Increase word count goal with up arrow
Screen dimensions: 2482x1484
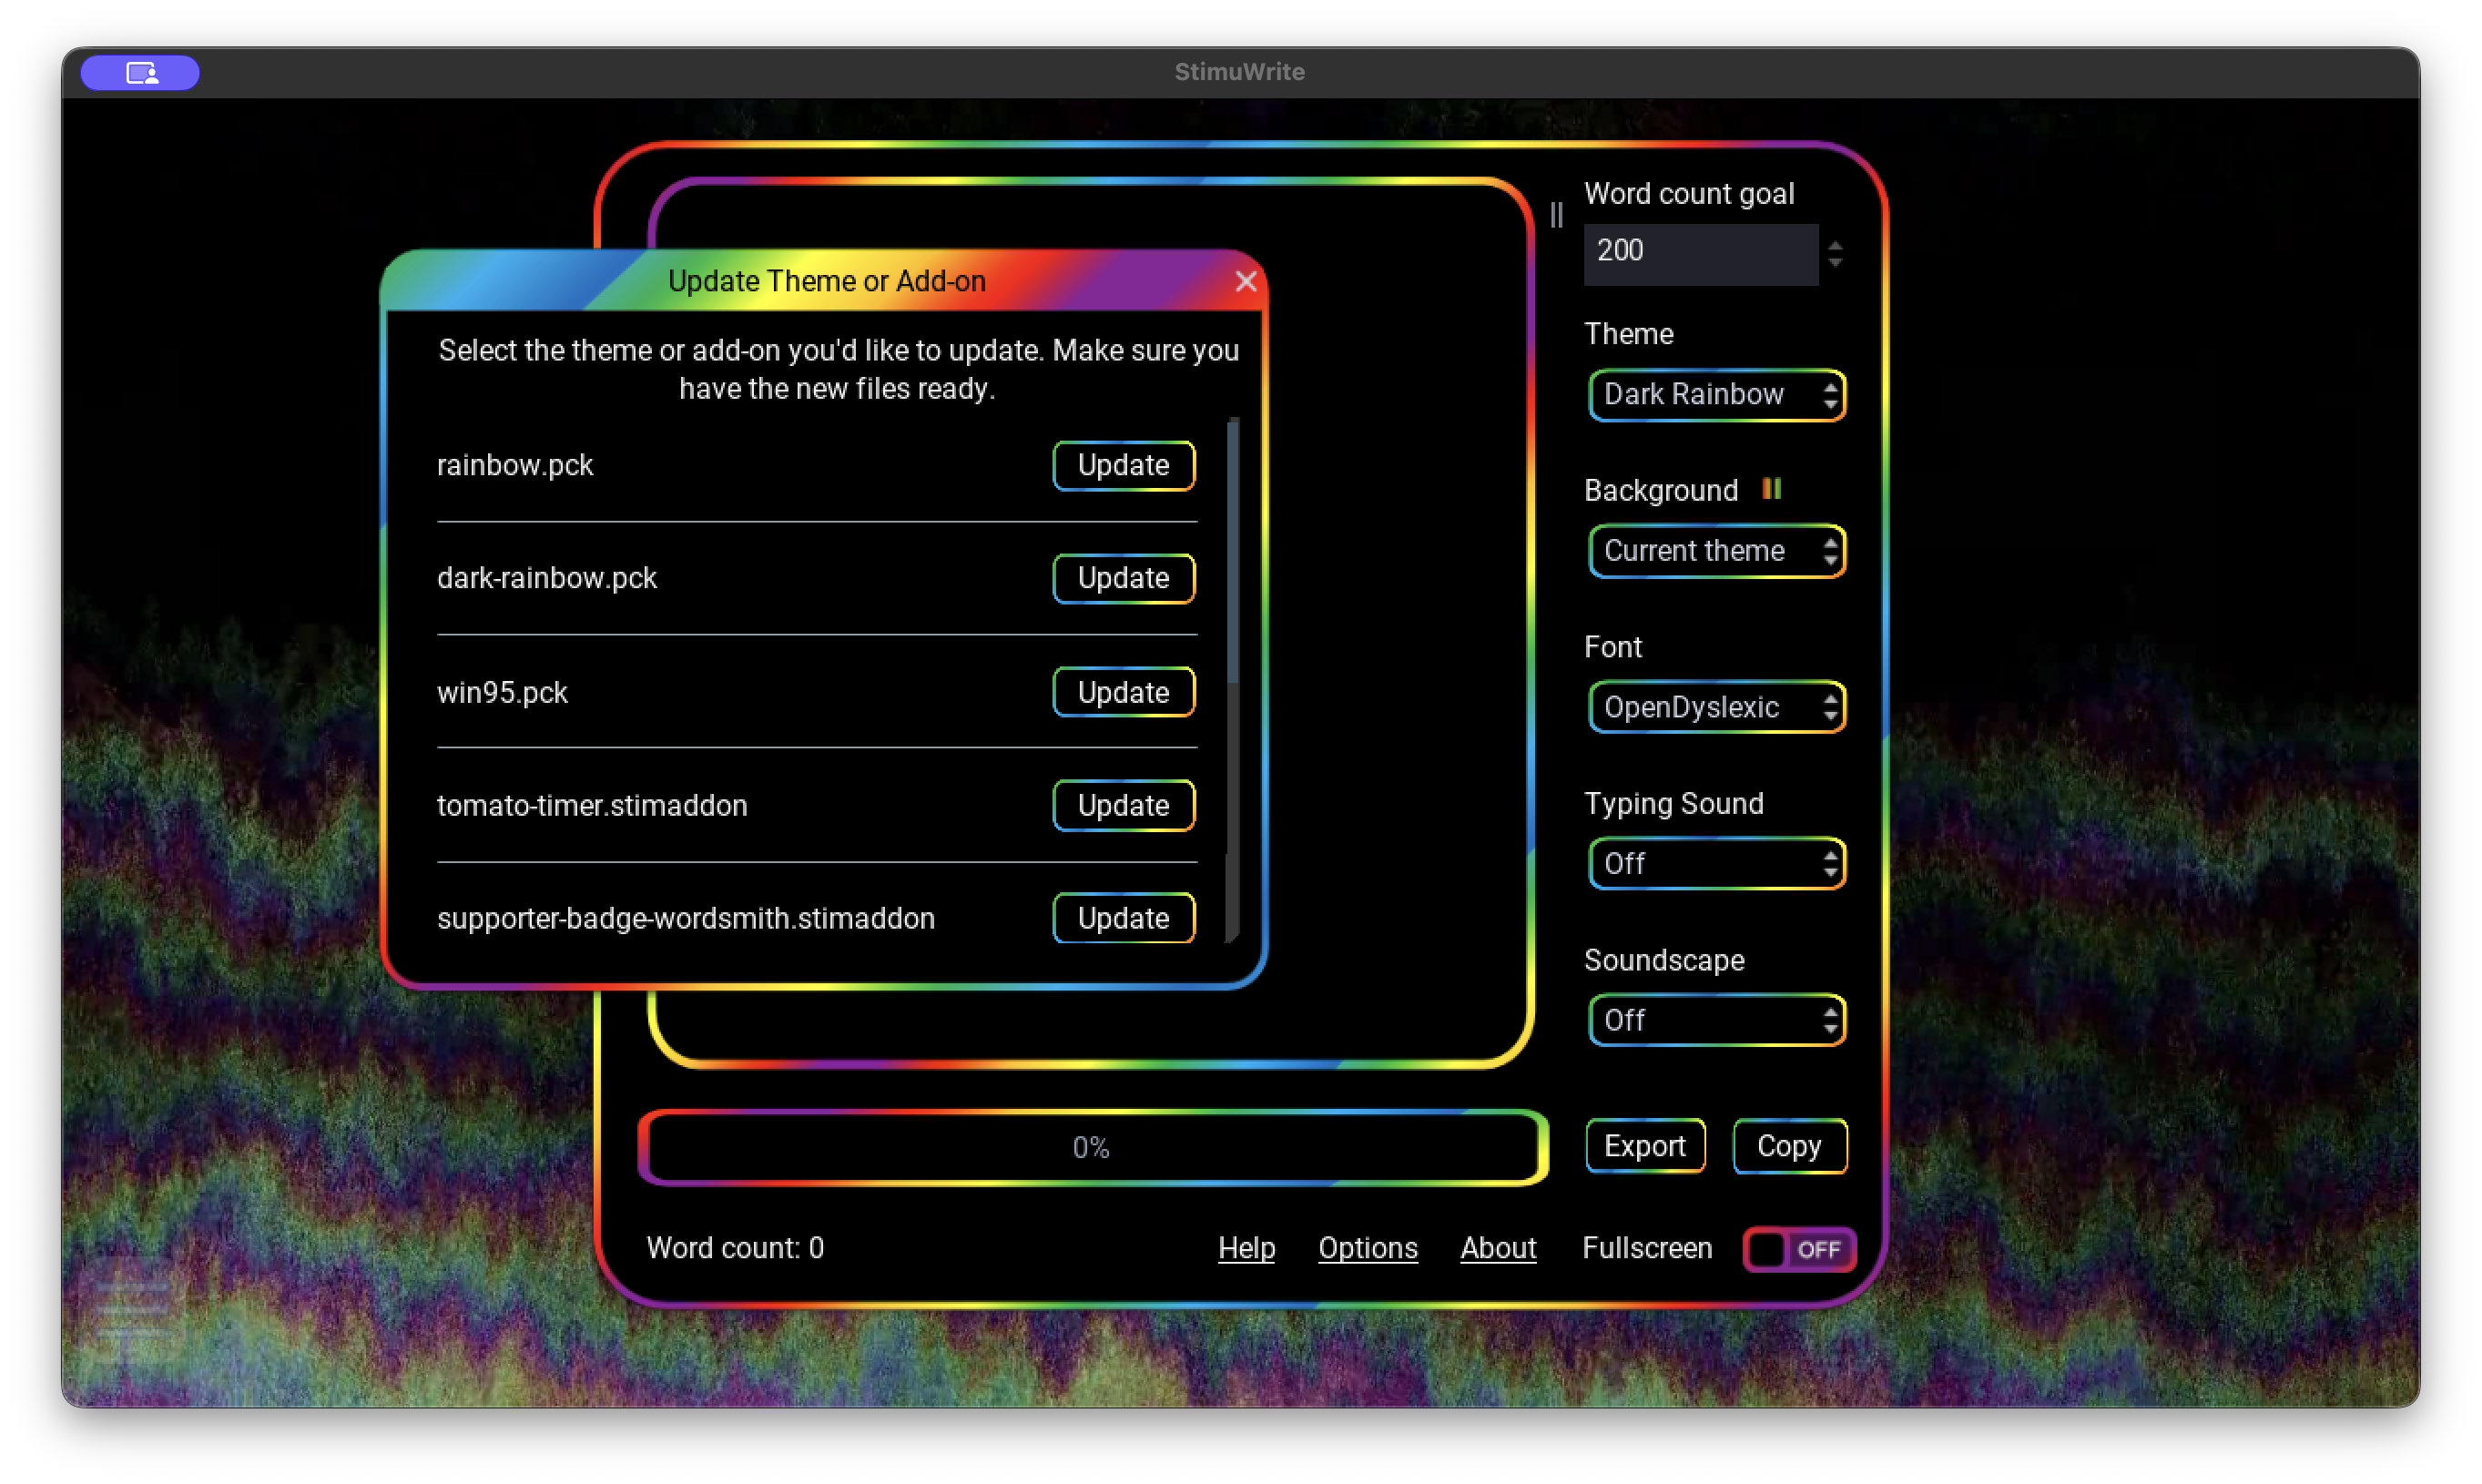coord(1835,243)
